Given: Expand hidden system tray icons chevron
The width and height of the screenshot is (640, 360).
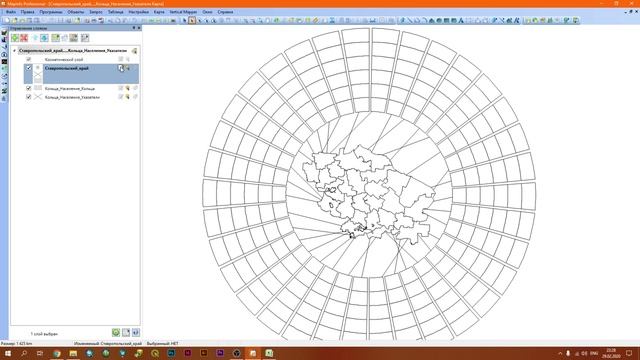Looking at the screenshot, I should coord(560,353).
